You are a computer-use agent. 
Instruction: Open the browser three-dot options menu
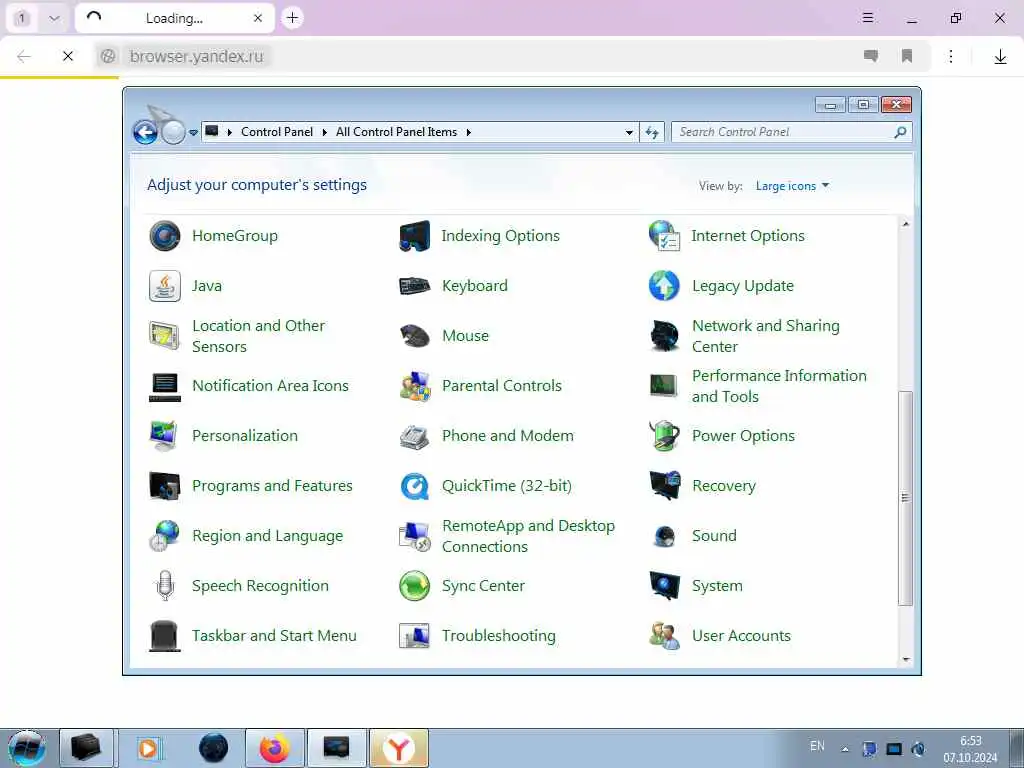[x=951, y=56]
